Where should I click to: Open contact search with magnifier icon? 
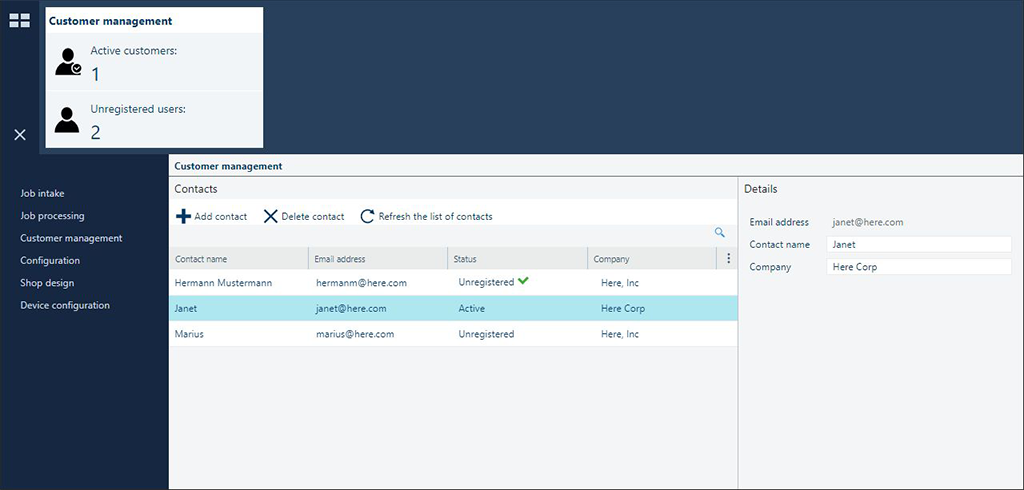720,232
